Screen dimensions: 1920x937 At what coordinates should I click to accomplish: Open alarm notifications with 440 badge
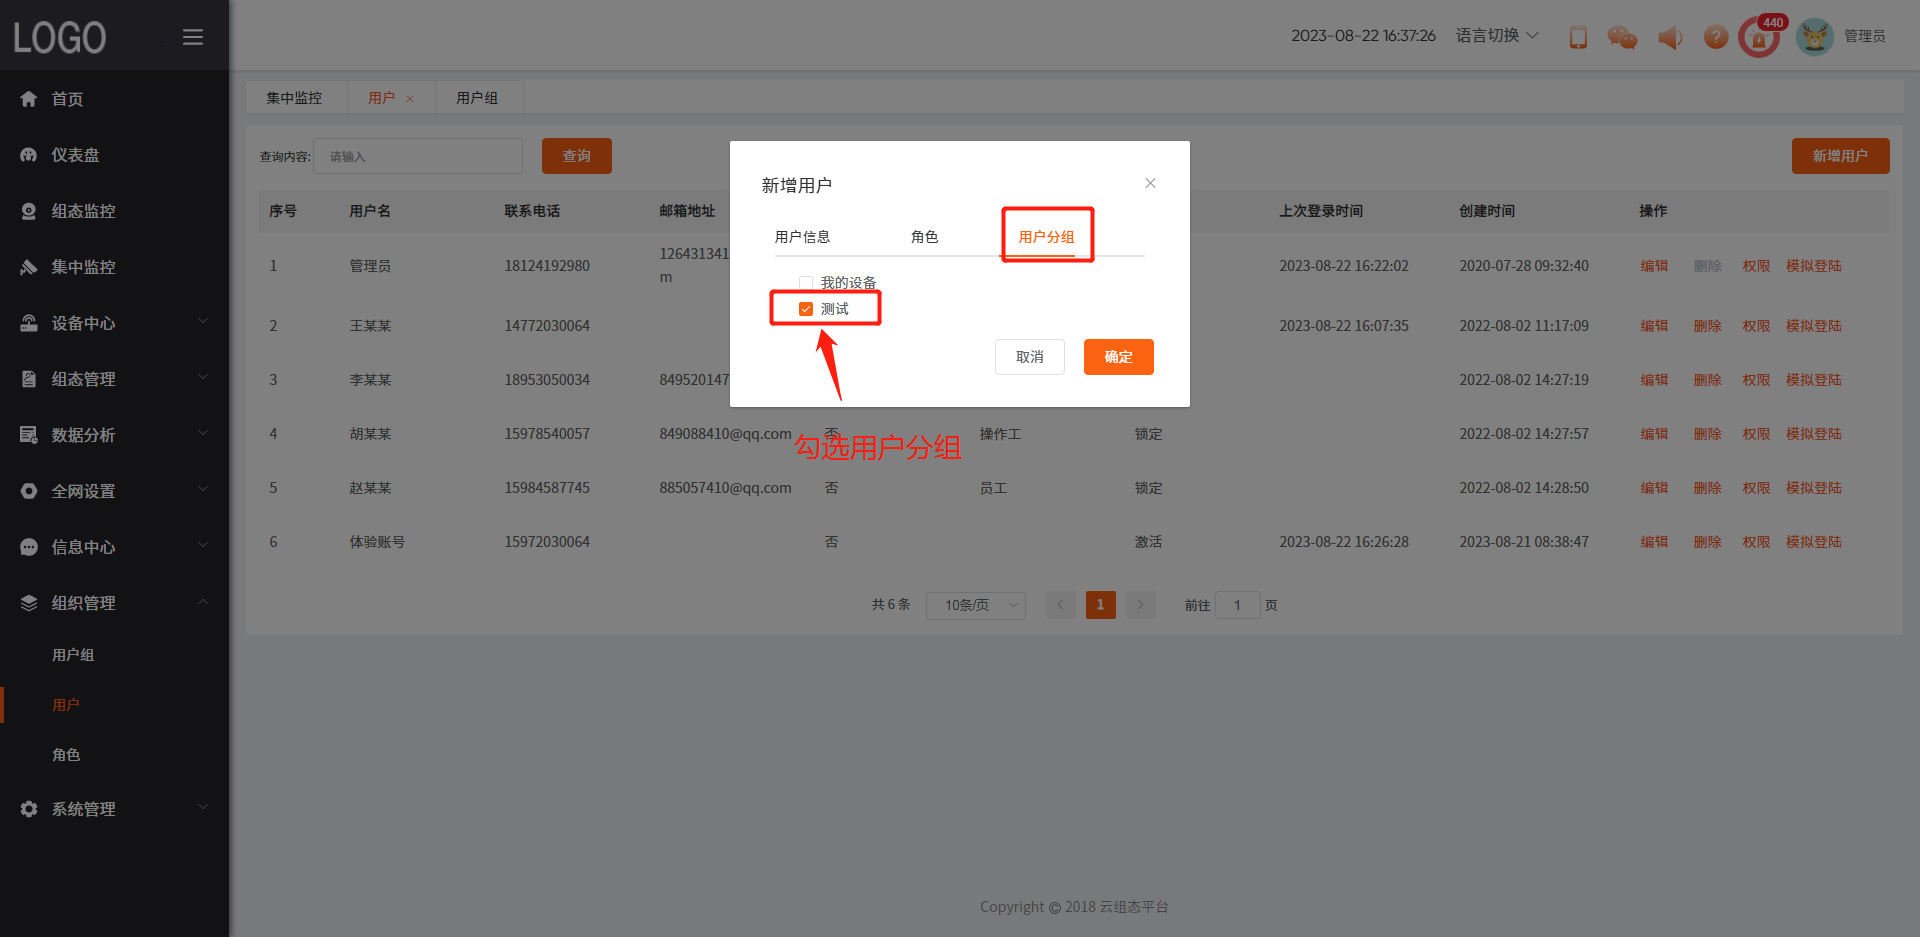click(x=1760, y=36)
